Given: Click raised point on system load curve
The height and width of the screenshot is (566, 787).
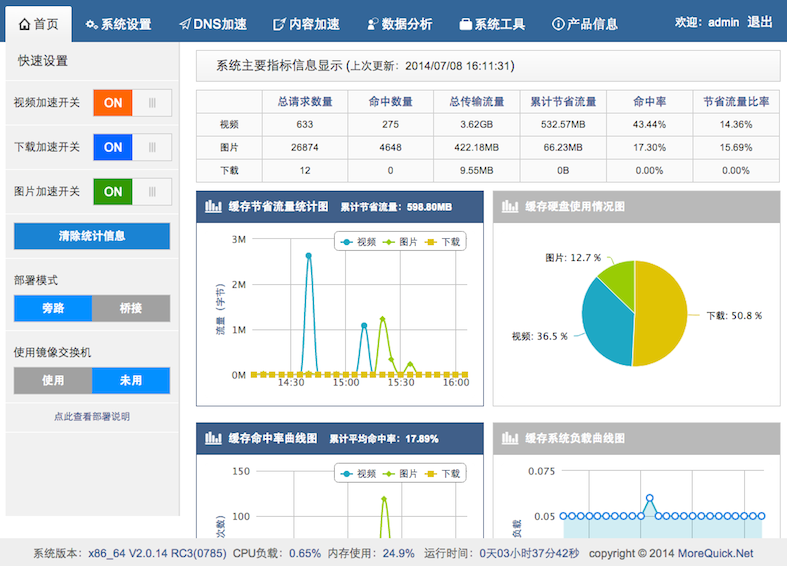Looking at the screenshot, I should coord(649,498).
